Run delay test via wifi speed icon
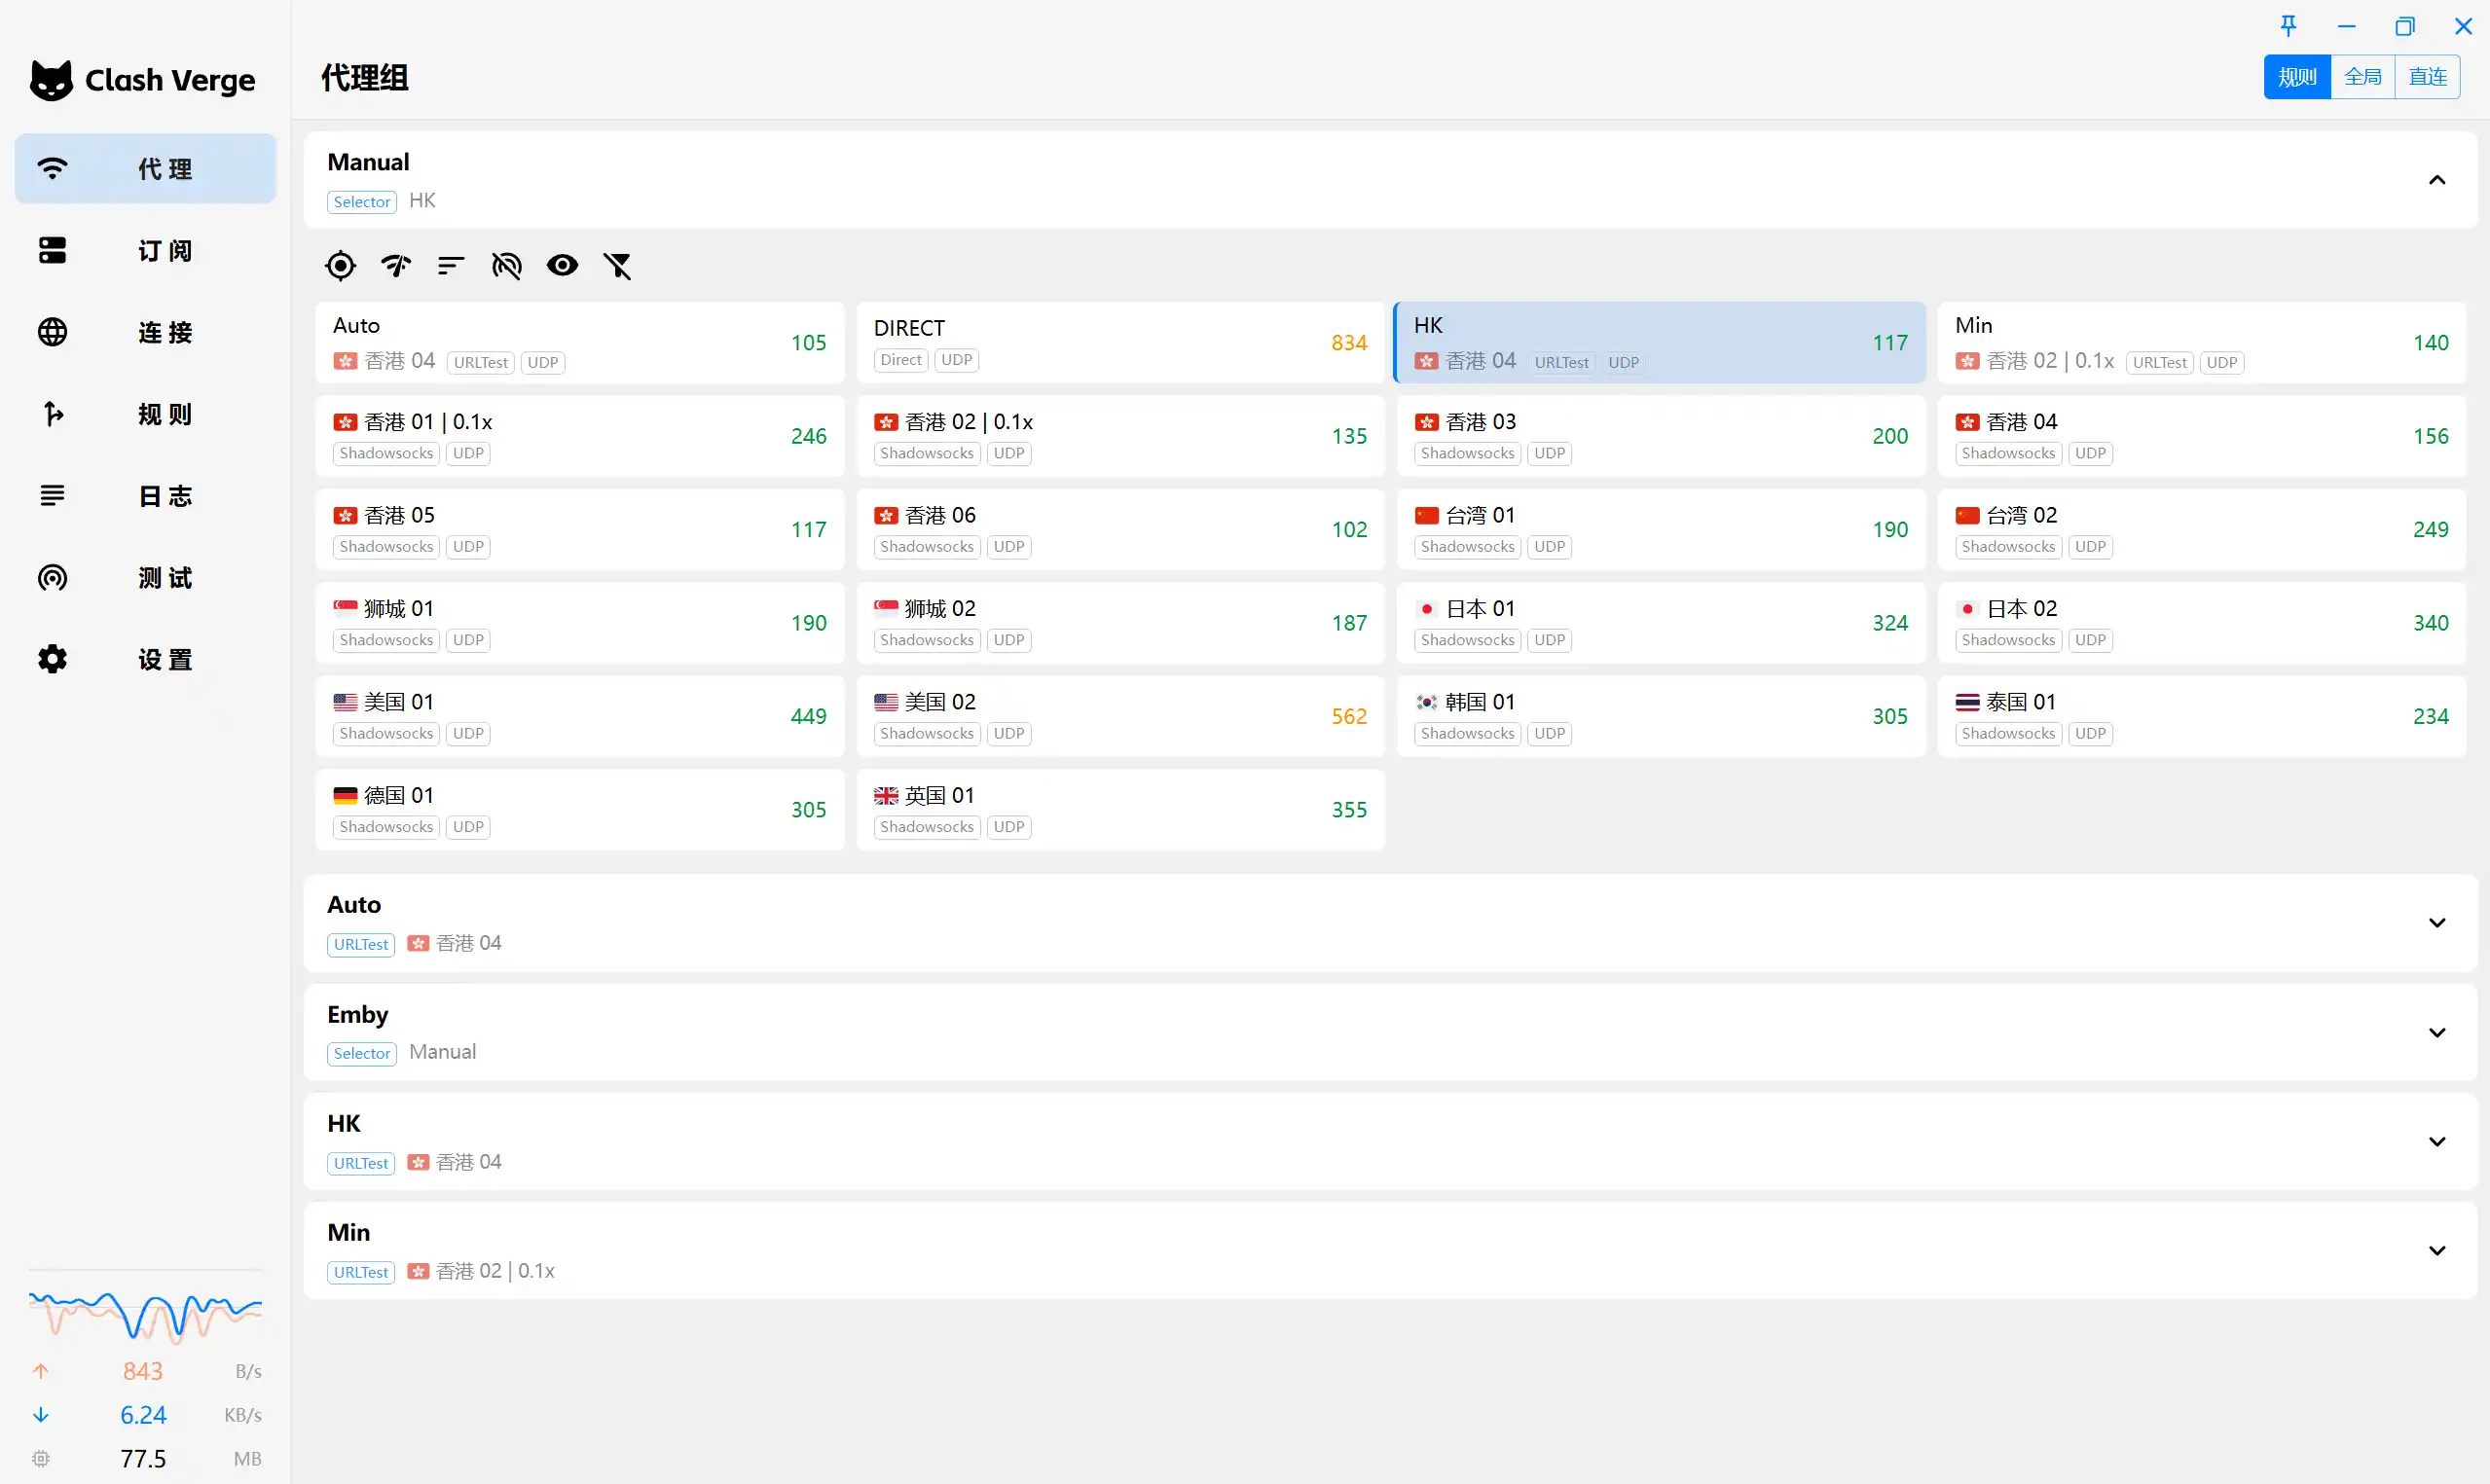Viewport: 2490px width, 1484px height. (x=396, y=265)
